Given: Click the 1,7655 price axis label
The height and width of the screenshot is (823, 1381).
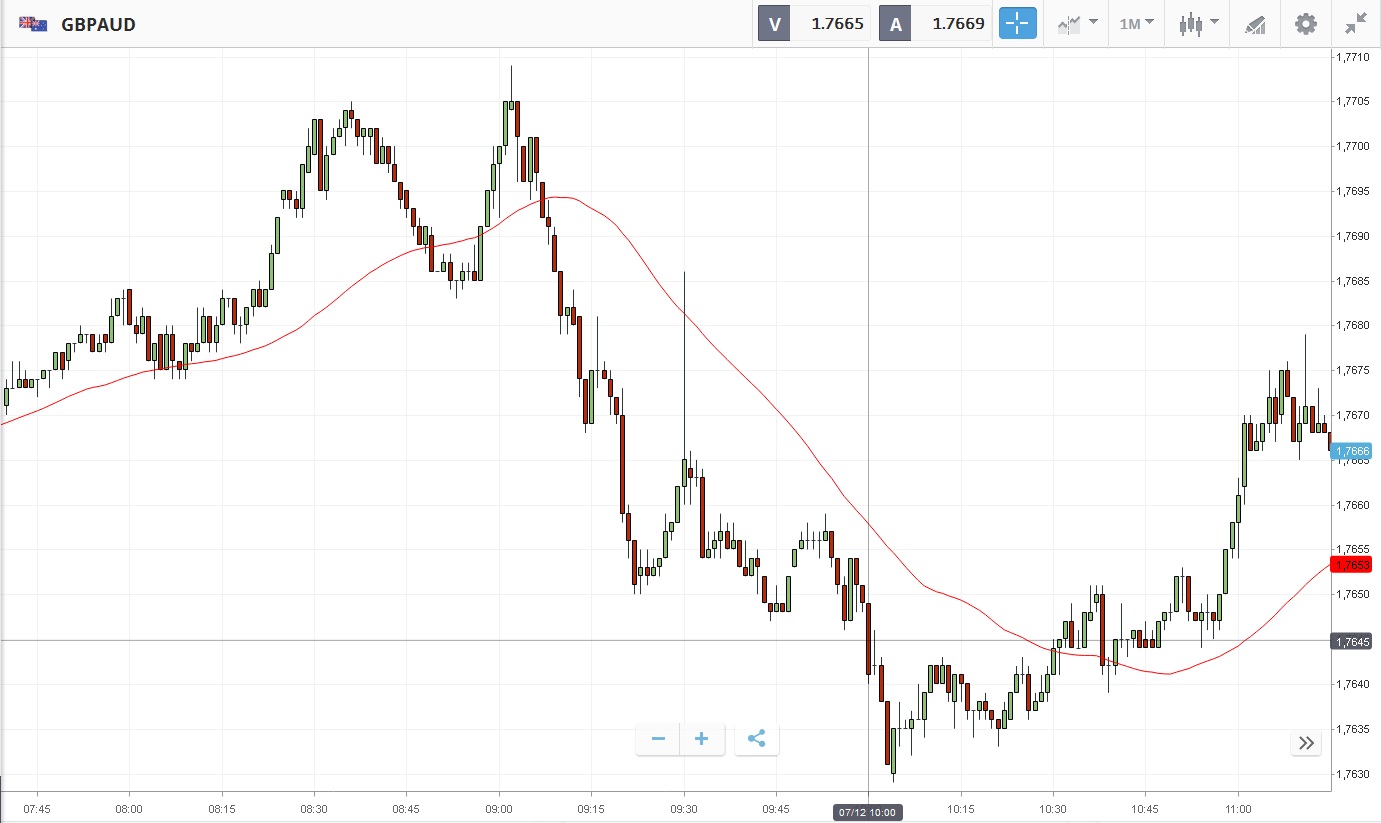Looking at the screenshot, I should click(x=1353, y=549).
